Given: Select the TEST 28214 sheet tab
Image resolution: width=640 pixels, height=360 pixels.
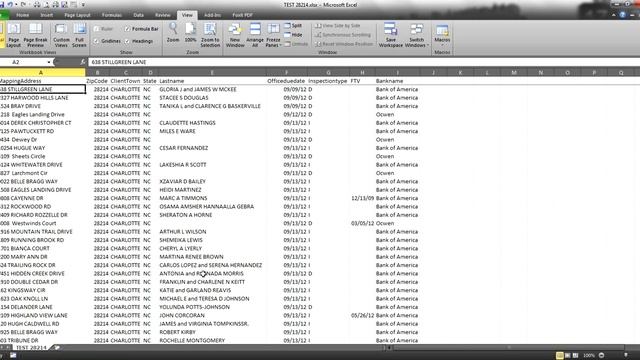Looking at the screenshot, I should pos(31,348).
